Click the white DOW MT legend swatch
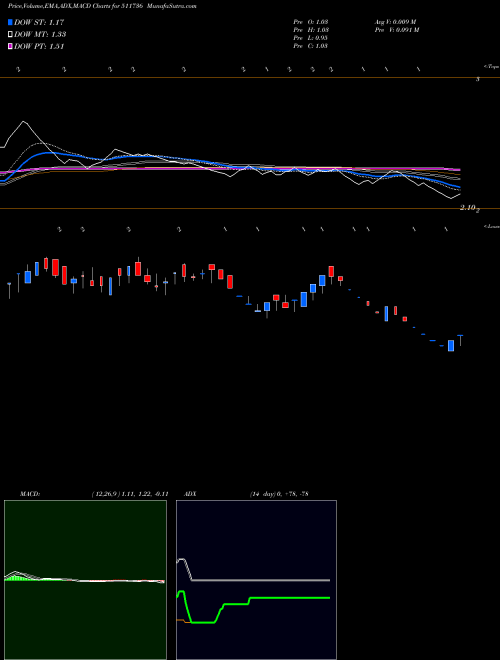 [x=10, y=35]
